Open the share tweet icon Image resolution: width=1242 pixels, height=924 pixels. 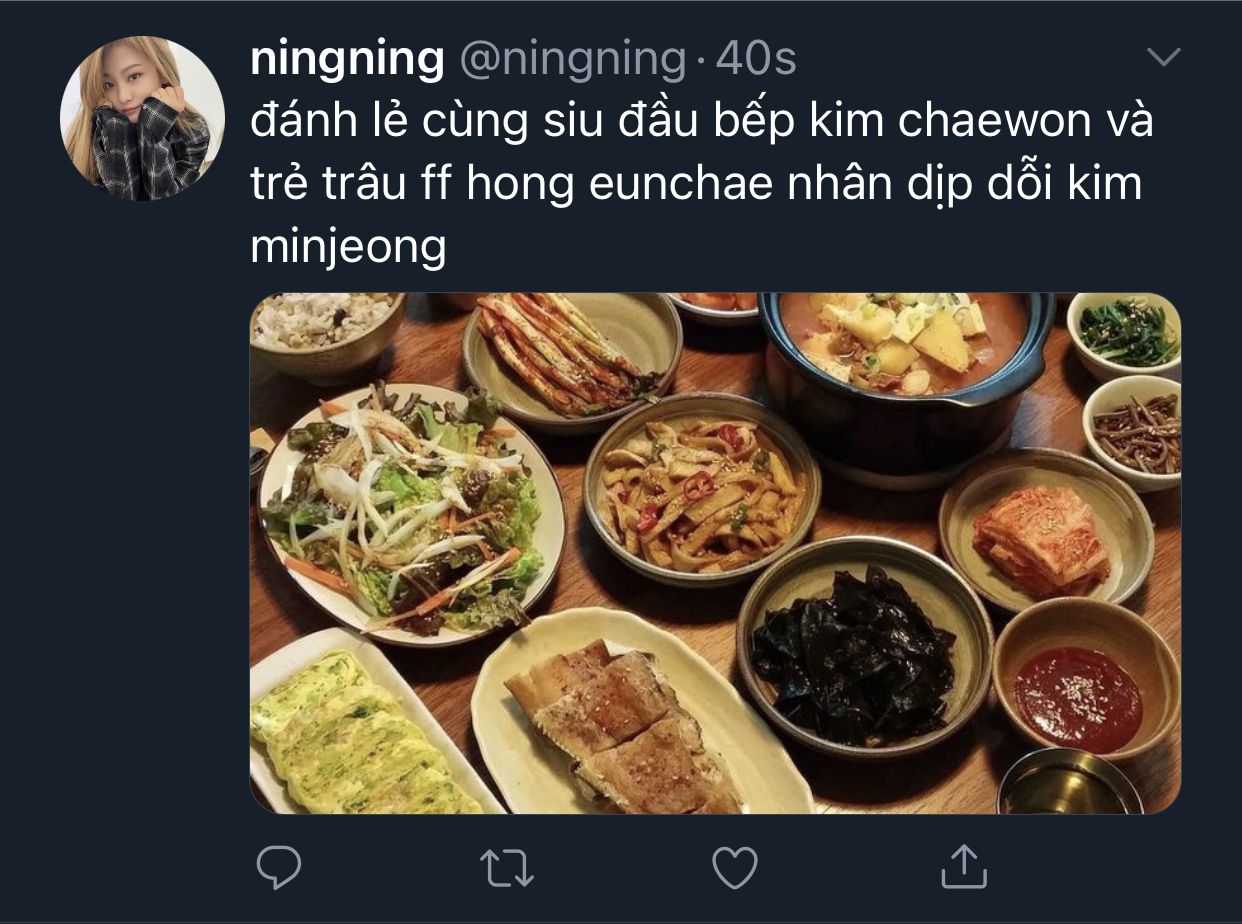[964, 866]
